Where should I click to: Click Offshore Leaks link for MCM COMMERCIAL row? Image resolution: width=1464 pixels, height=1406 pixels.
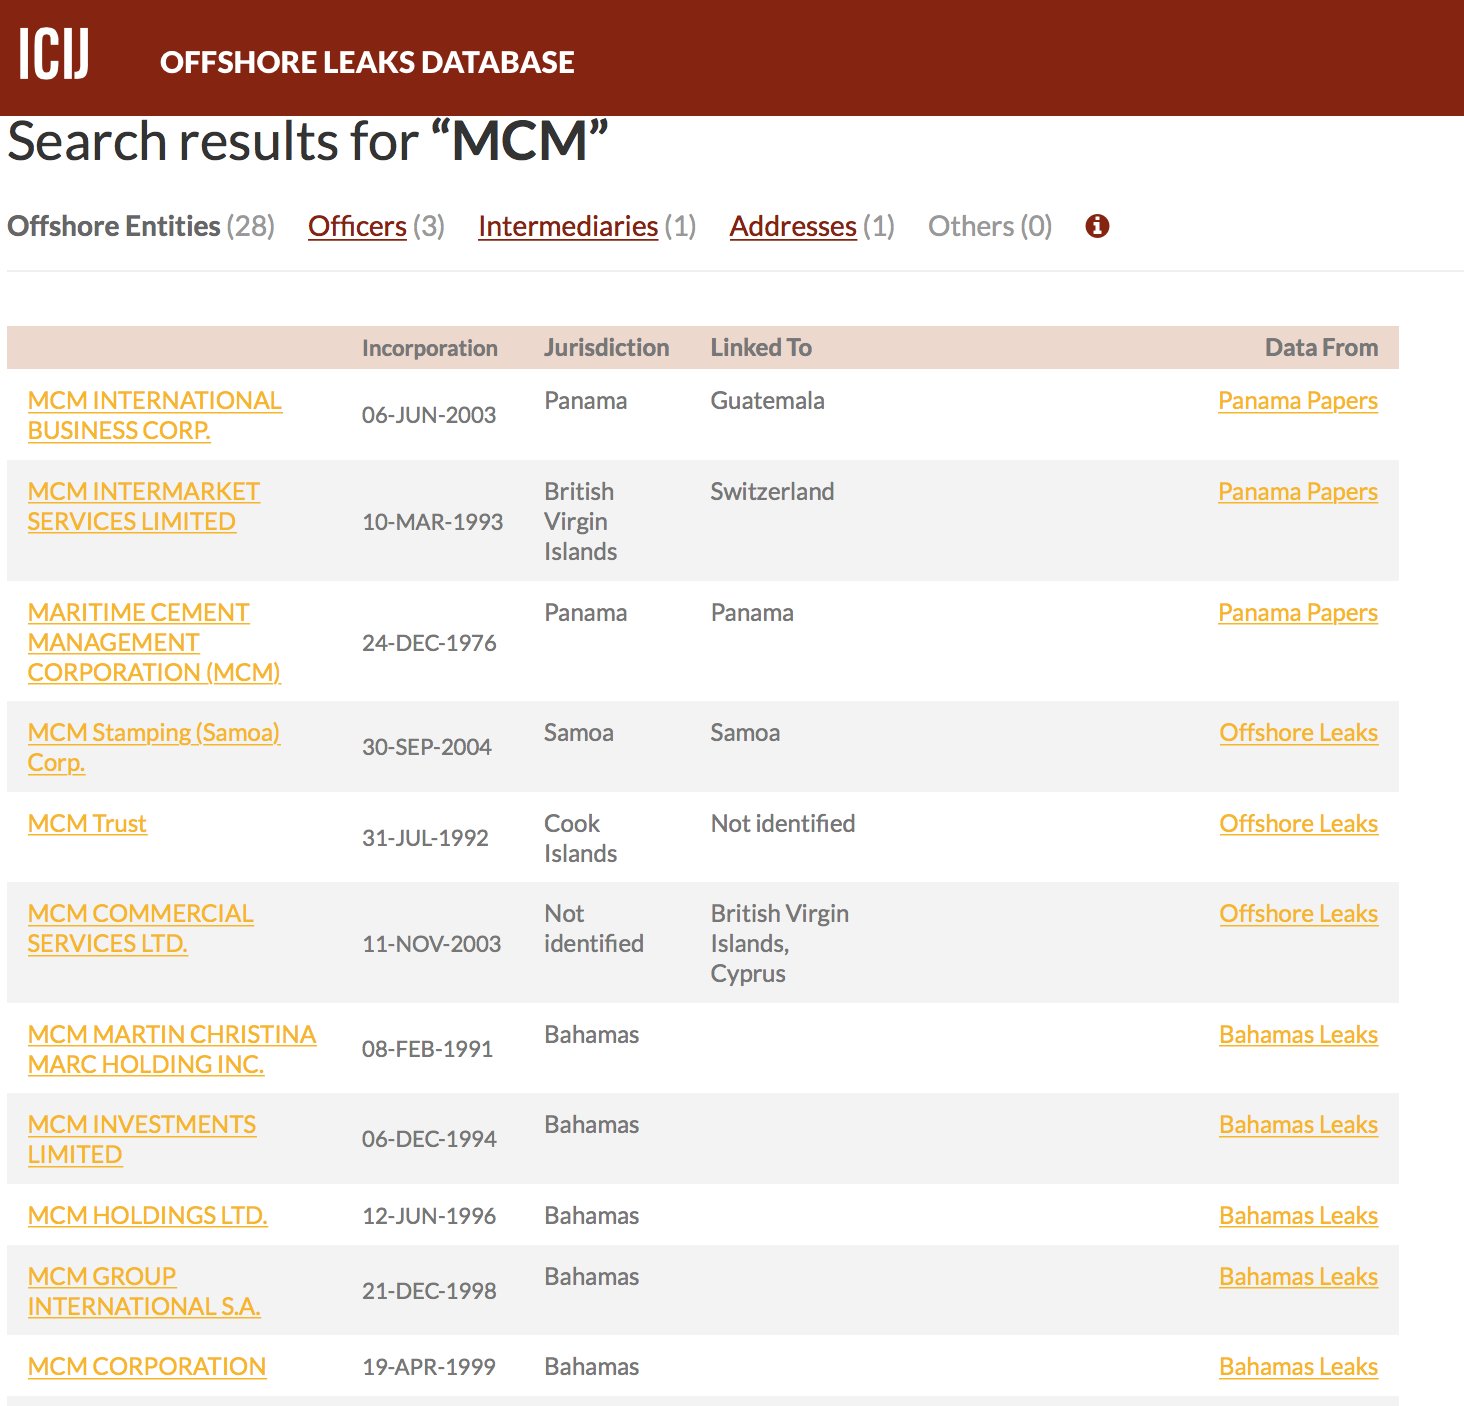click(x=1299, y=913)
